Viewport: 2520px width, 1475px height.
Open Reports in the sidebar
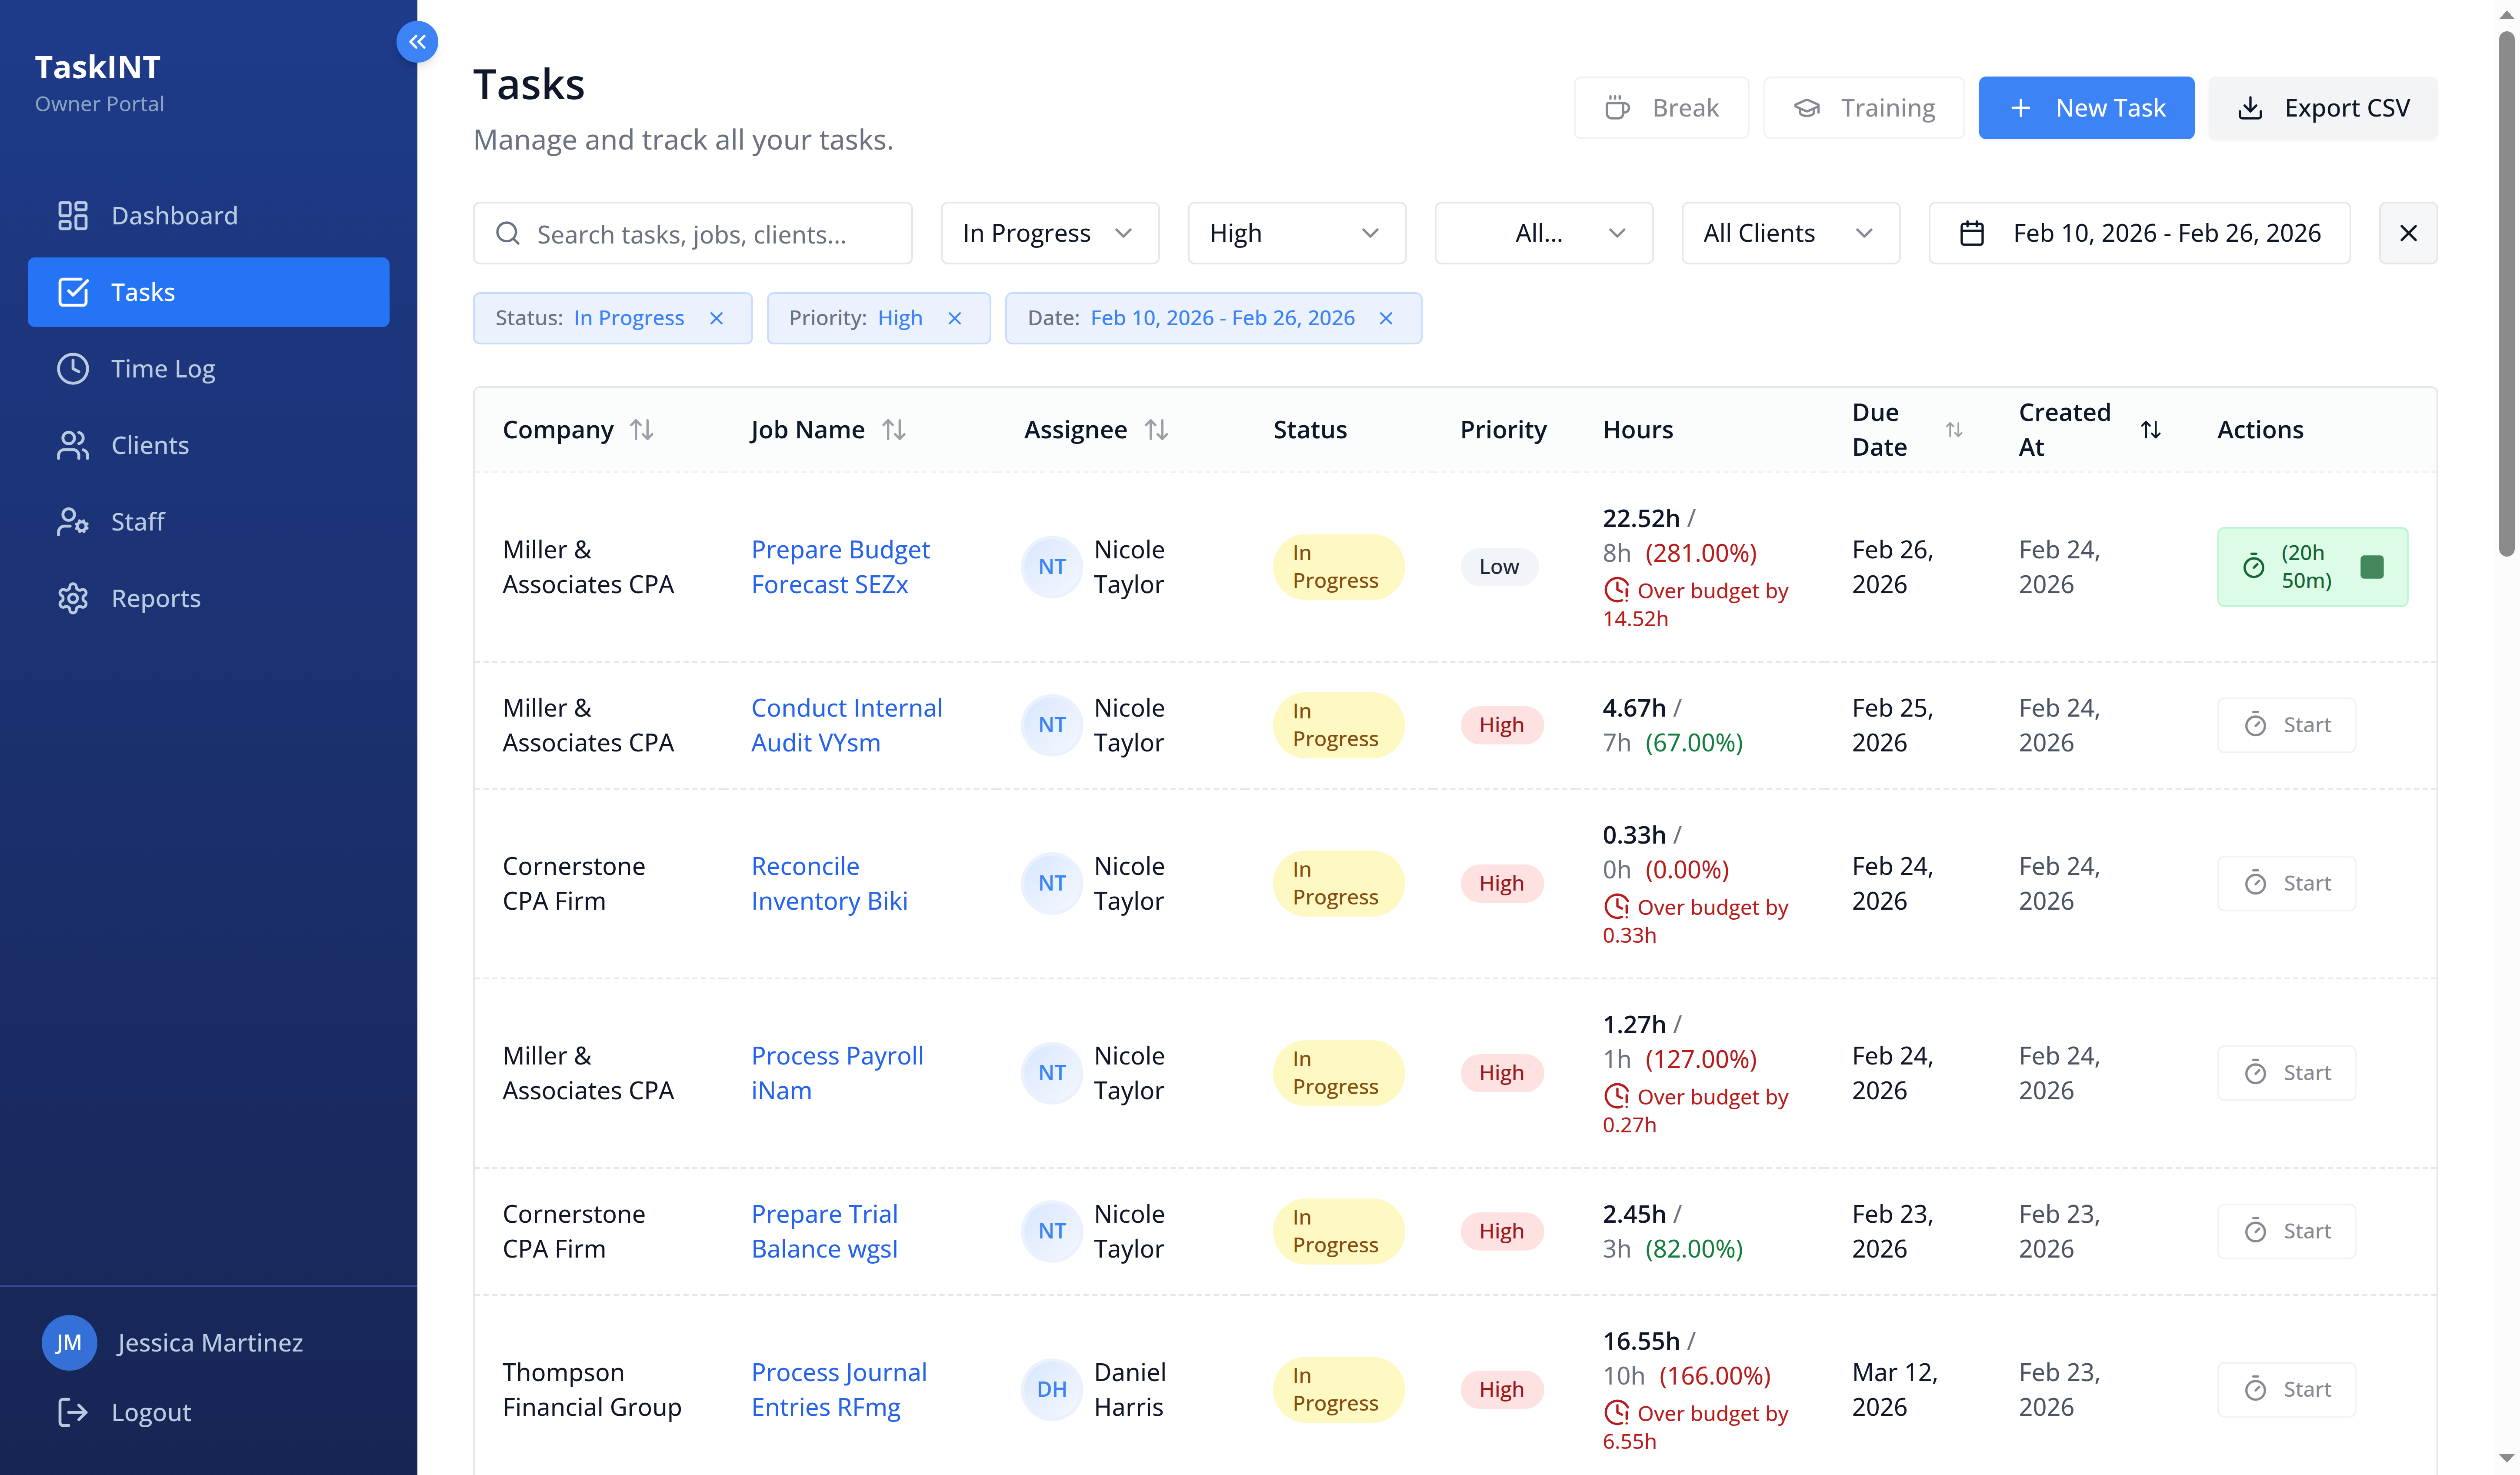208,598
